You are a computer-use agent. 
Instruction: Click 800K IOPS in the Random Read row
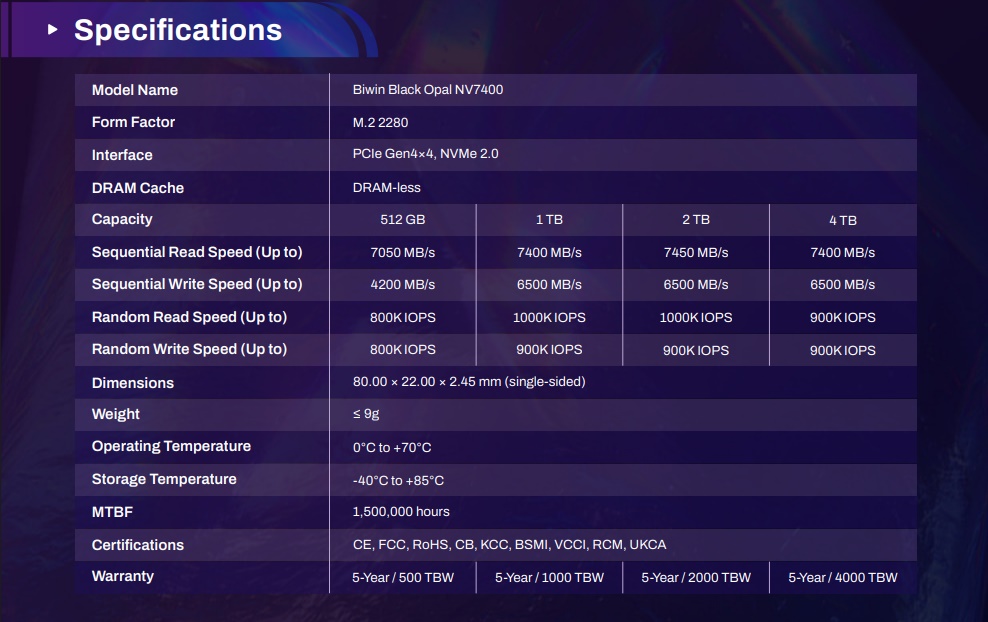pyautogui.click(x=403, y=317)
